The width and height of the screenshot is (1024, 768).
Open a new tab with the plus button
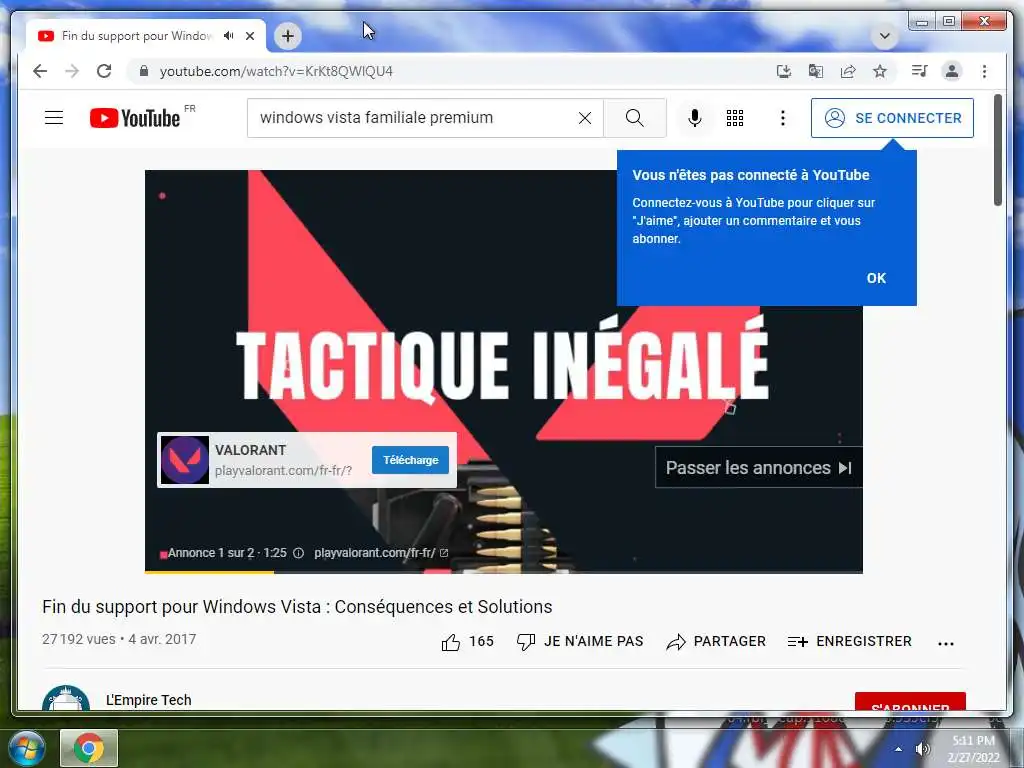[288, 36]
